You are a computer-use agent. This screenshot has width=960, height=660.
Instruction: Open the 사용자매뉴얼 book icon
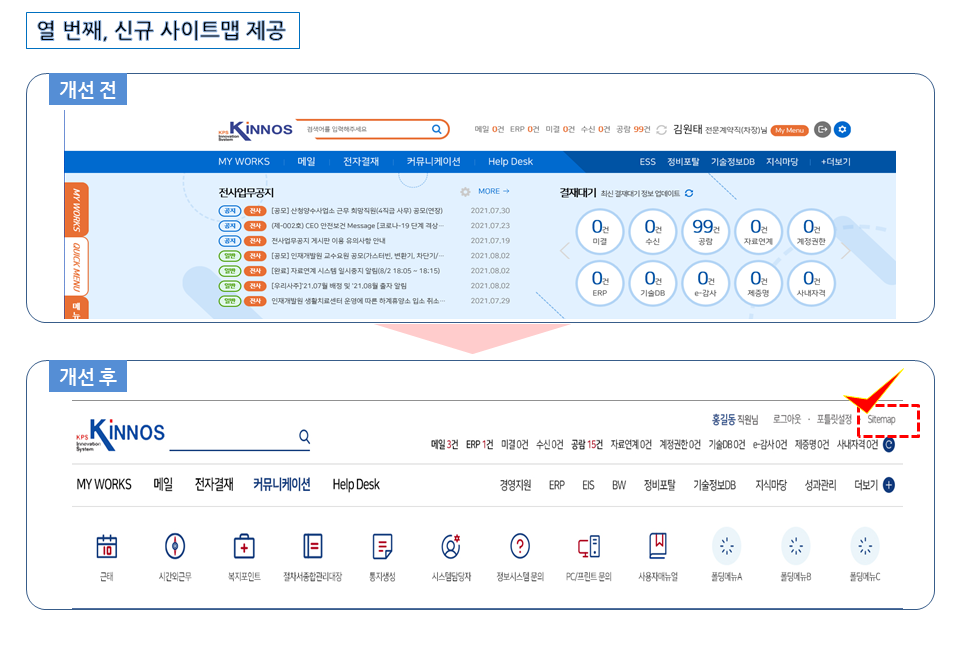[658, 545]
